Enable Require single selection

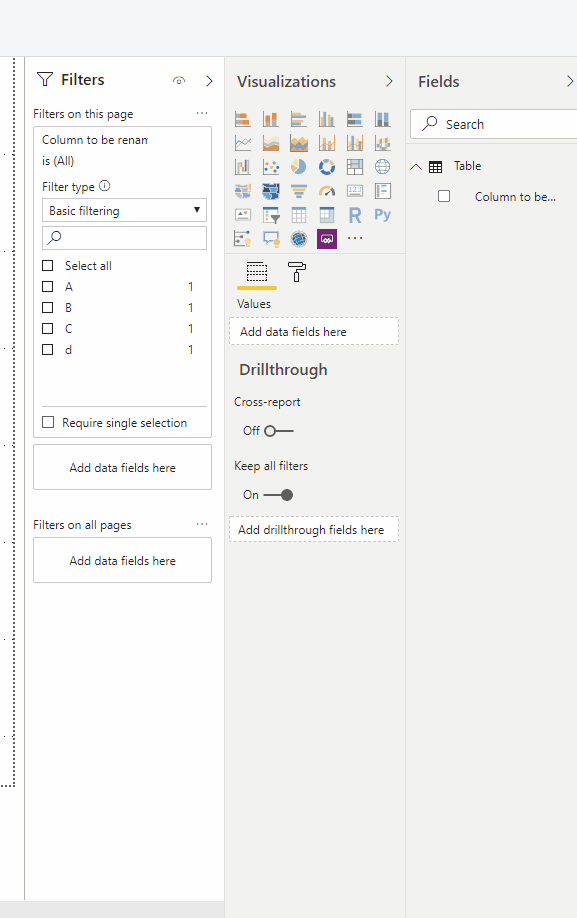point(48,422)
